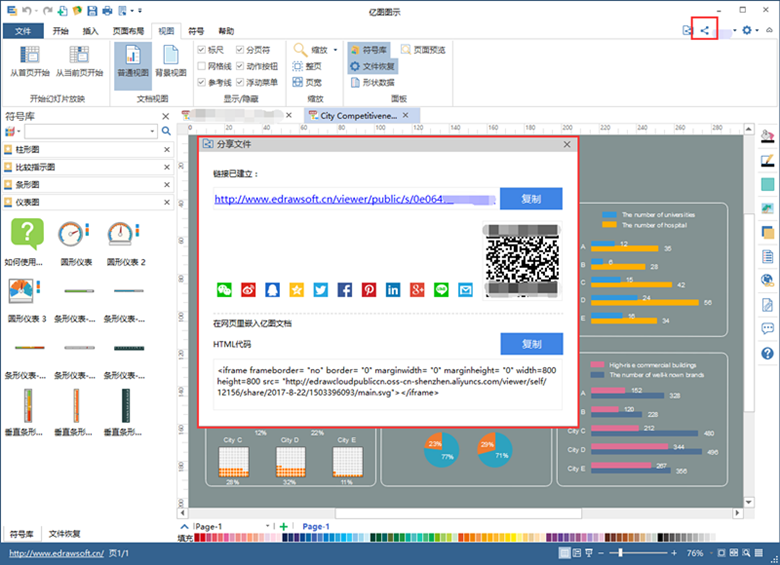
Task: Open the 缩放 zoom dropdown
Action: pyautogui.click(x=313, y=49)
